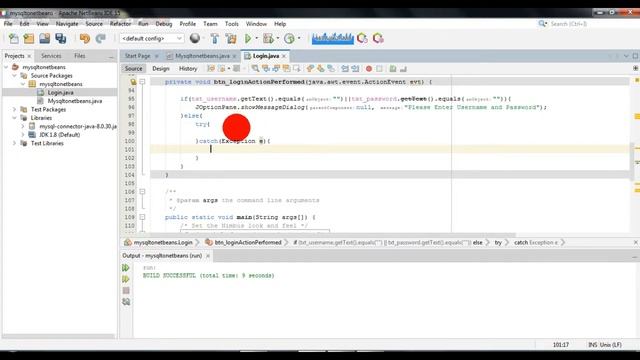640x360 pixels.
Task: Click the Clean and Build Project icon
Action: tap(231, 39)
